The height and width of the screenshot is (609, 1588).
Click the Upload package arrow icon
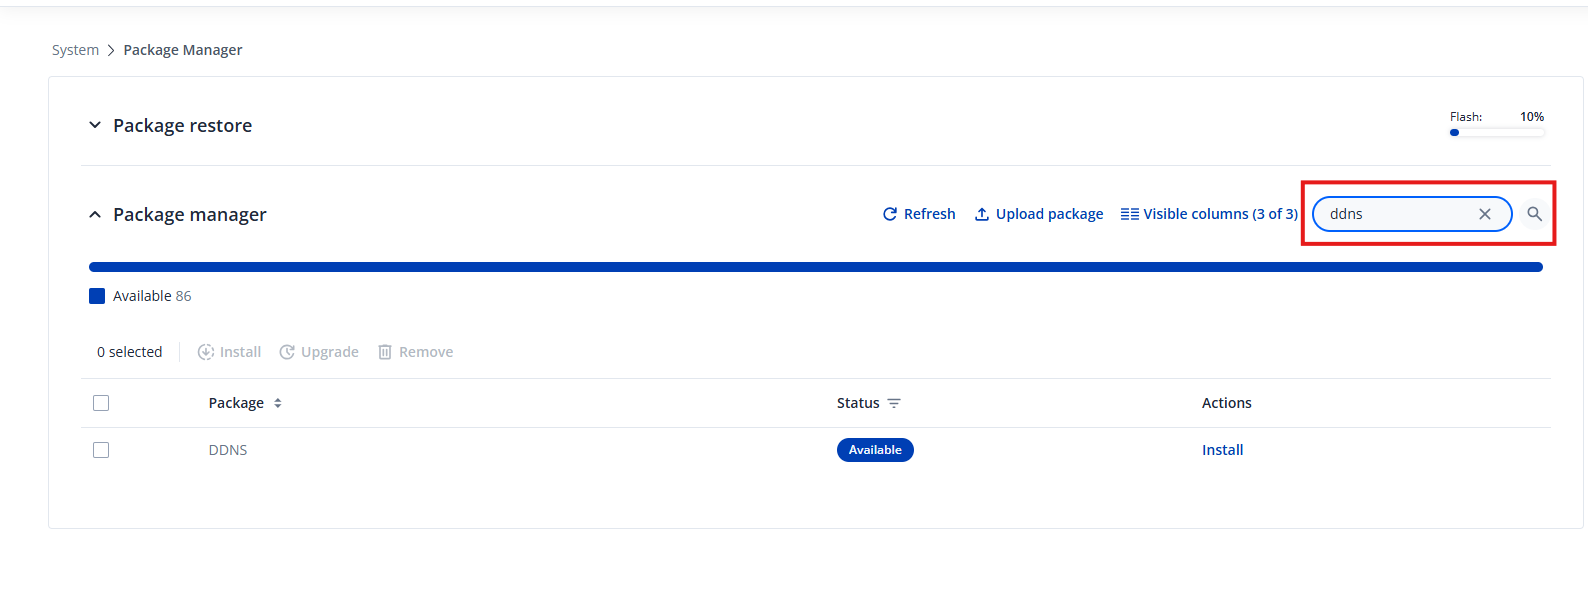982,214
